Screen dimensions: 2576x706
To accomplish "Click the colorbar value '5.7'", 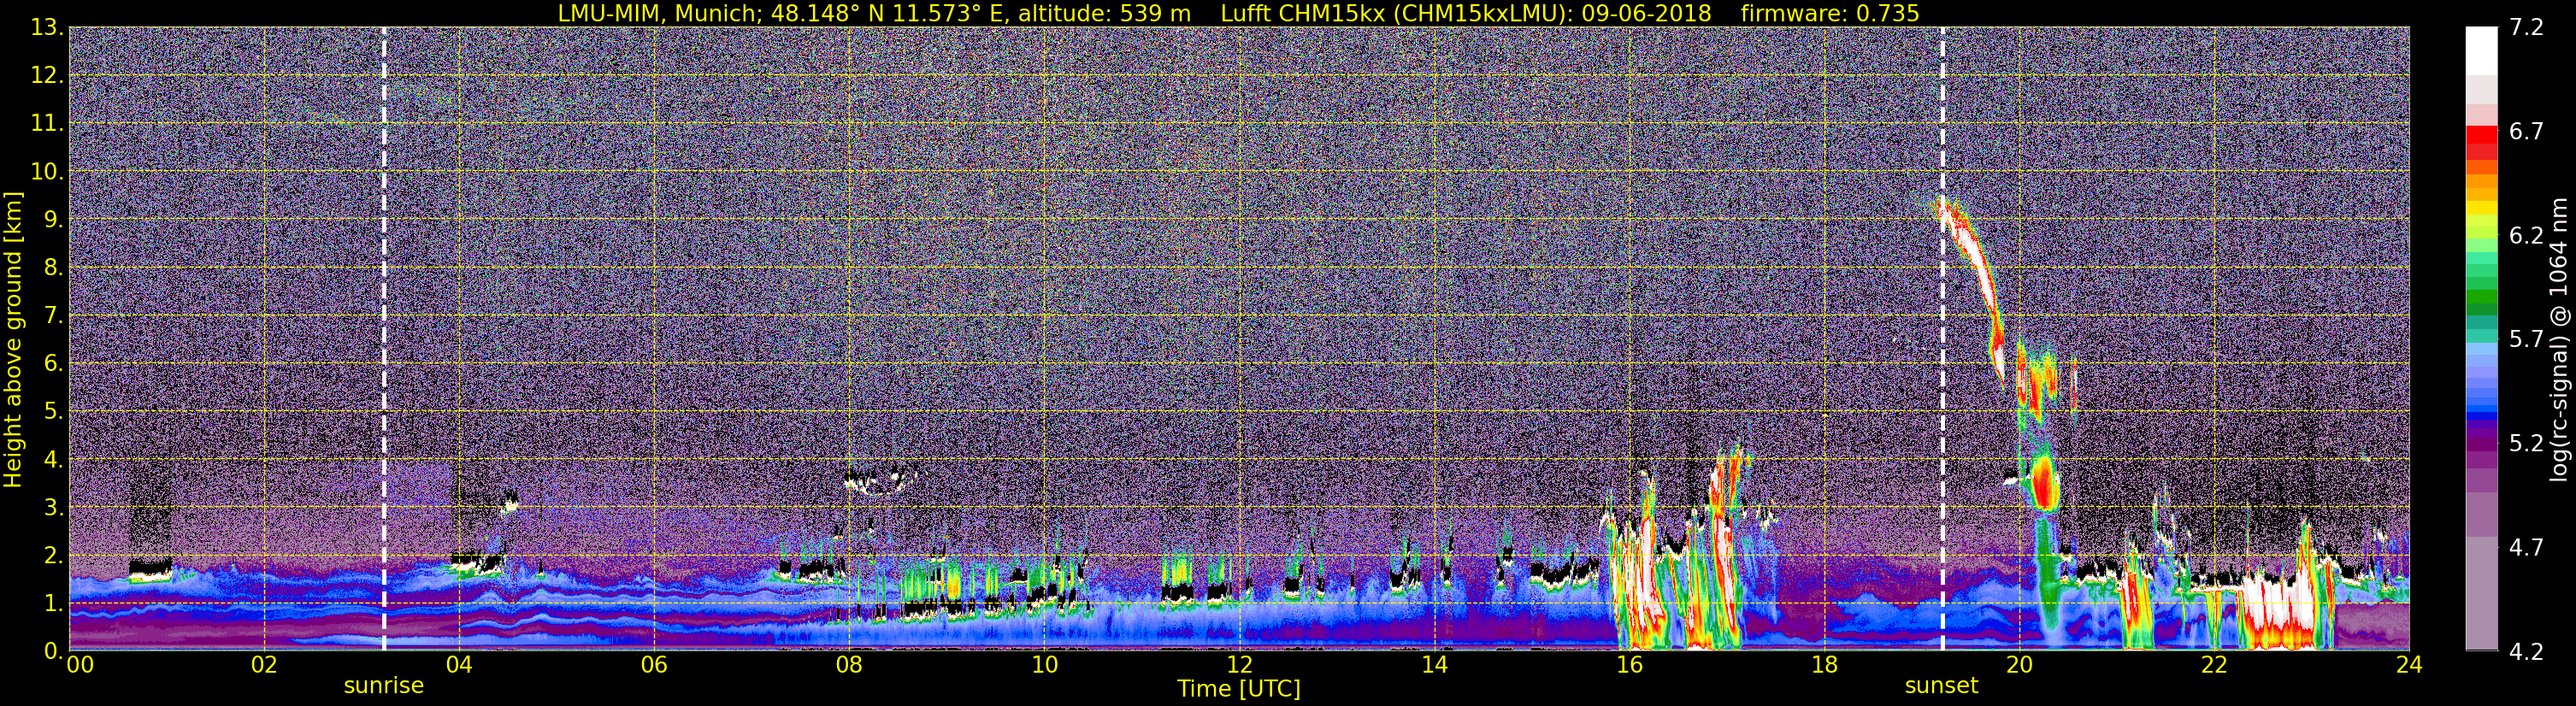I will pos(2526,339).
